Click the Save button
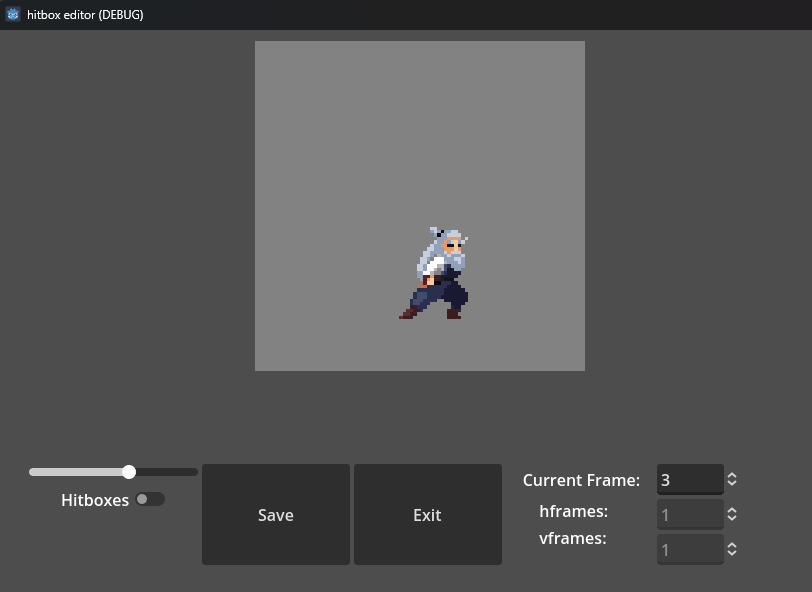The height and width of the screenshot is (592, 812). 276,514
